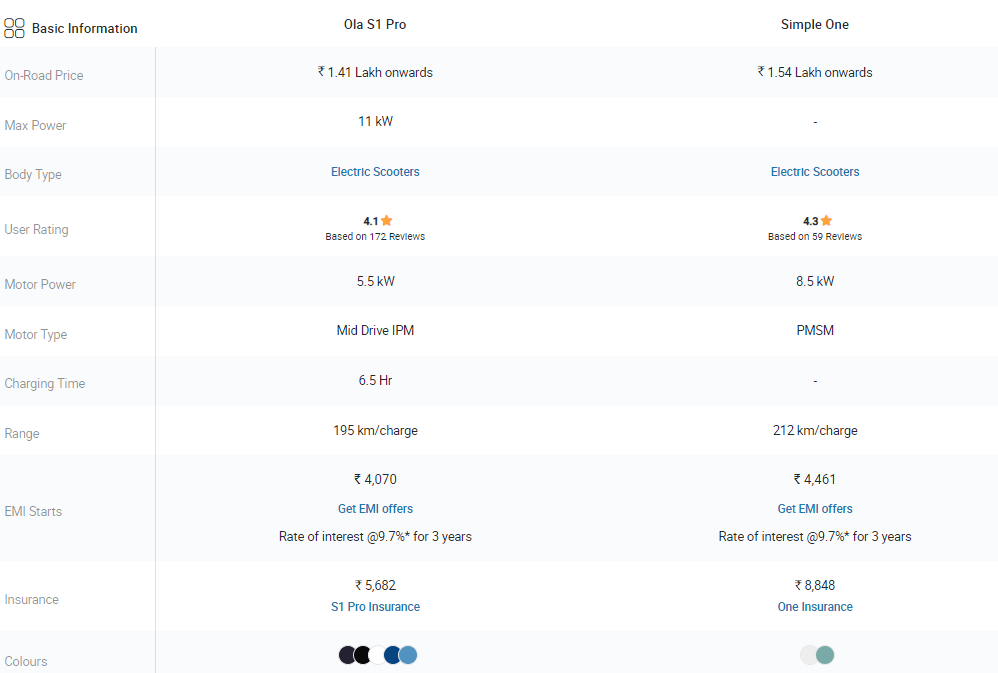Click the ₹ 1.41 Lakh onwards price

(x=375, y=72)
